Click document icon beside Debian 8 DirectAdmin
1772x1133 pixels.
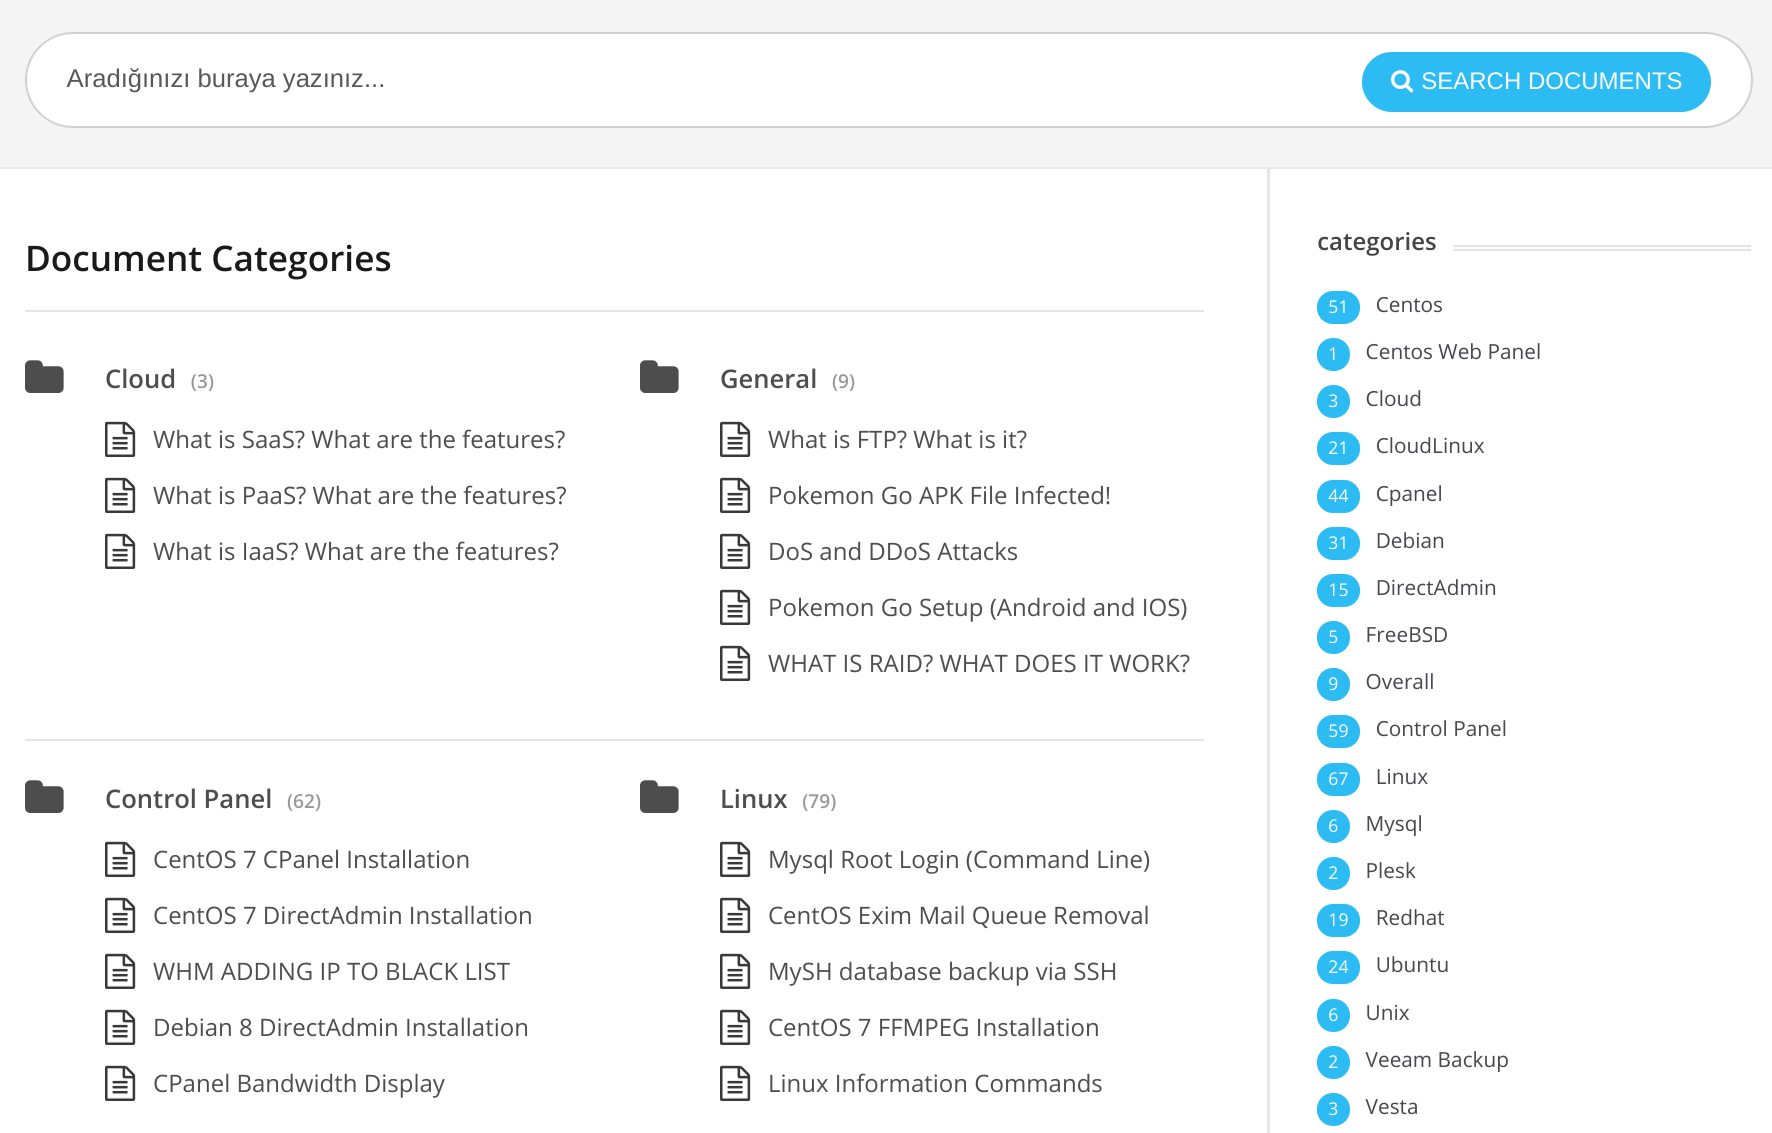tap(120, 1027)
